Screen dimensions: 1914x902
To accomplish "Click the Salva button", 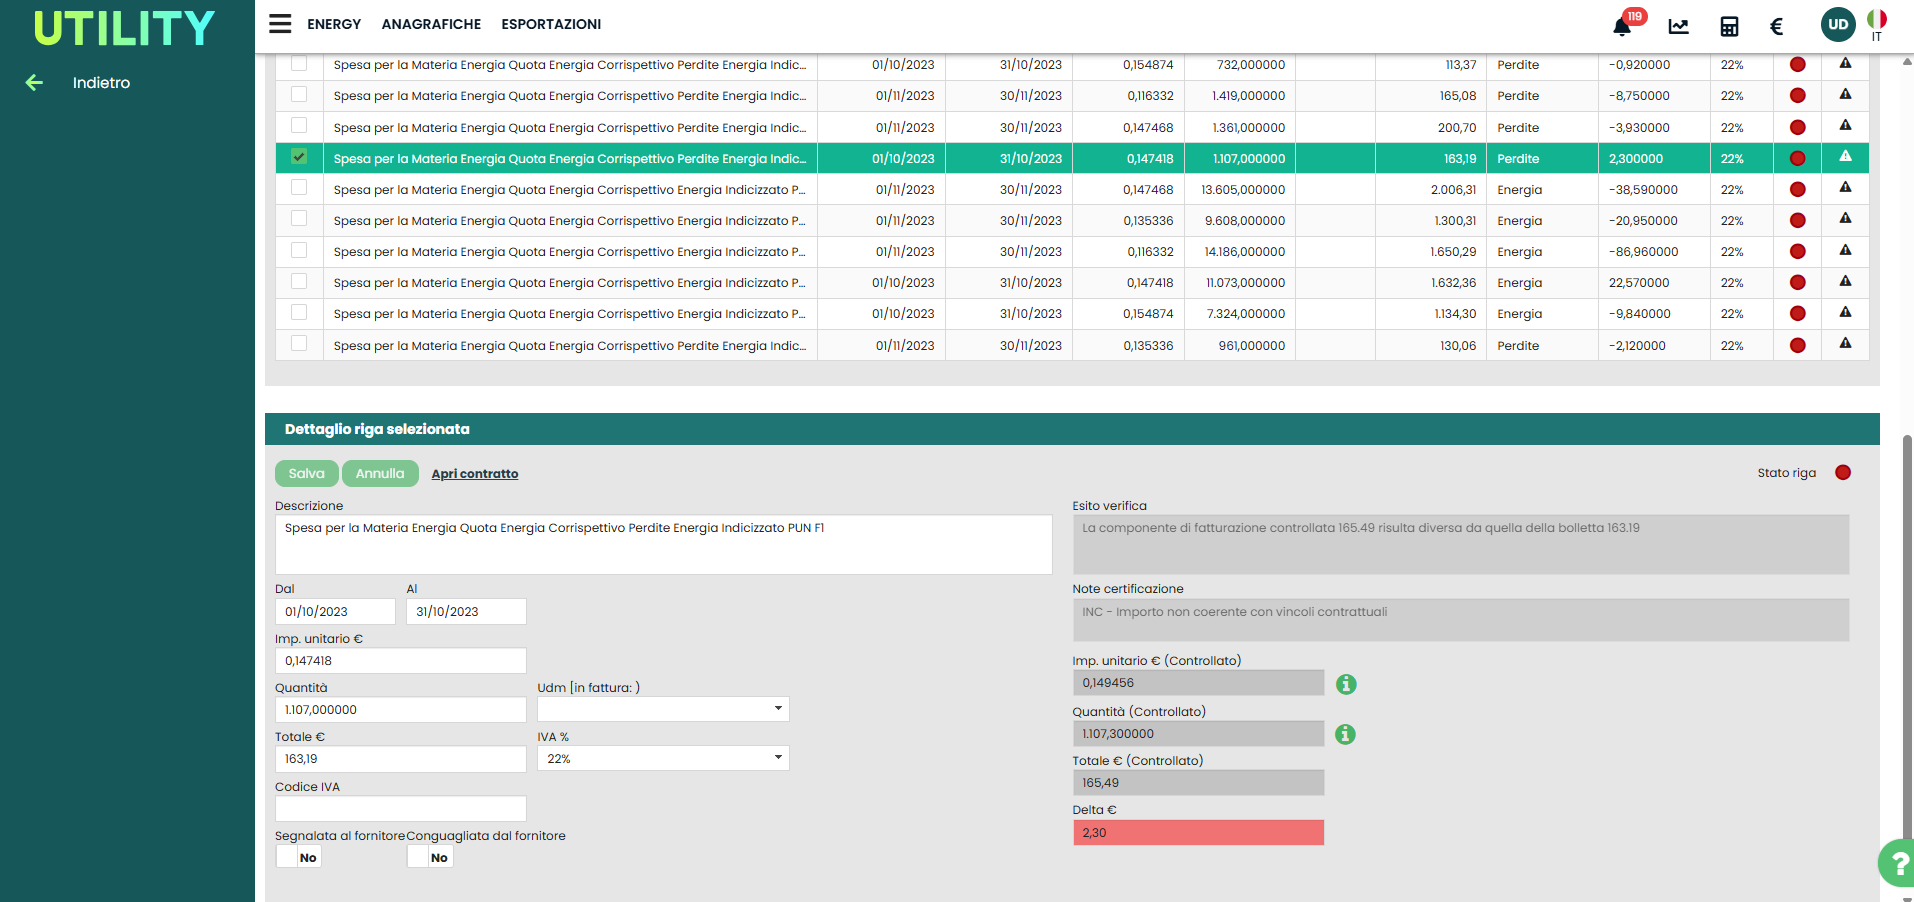I will (306, 474).
